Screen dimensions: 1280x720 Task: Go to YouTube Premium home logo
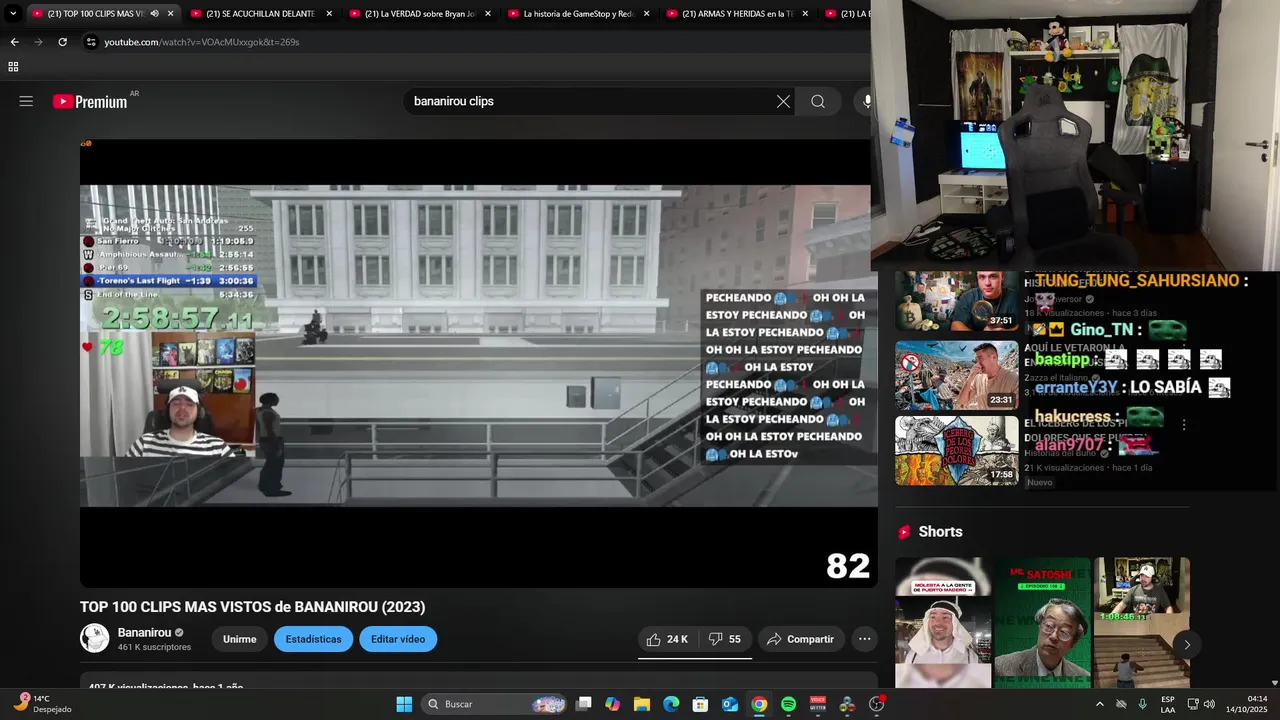pyautogui.click(x=90, y=101)
